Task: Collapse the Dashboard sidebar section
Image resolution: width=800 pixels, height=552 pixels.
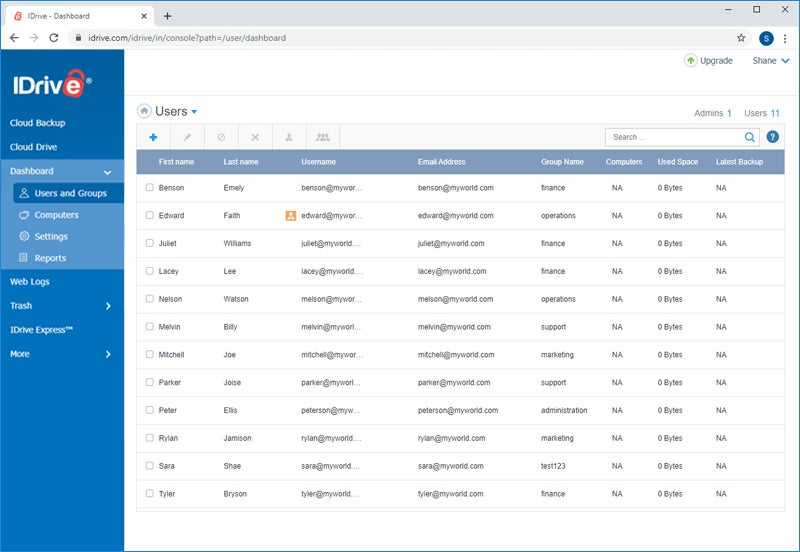Action: coord(108,172)
